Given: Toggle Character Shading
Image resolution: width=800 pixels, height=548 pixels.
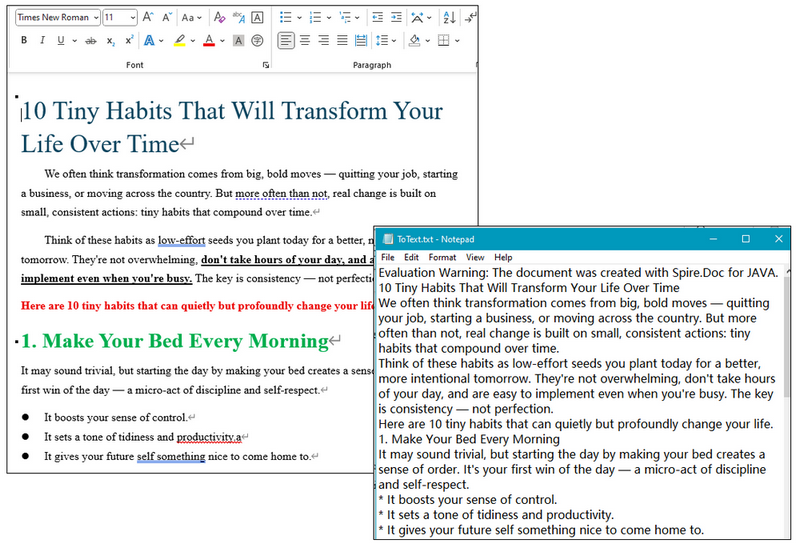Looking at the screenshot, I should point(238,41).
